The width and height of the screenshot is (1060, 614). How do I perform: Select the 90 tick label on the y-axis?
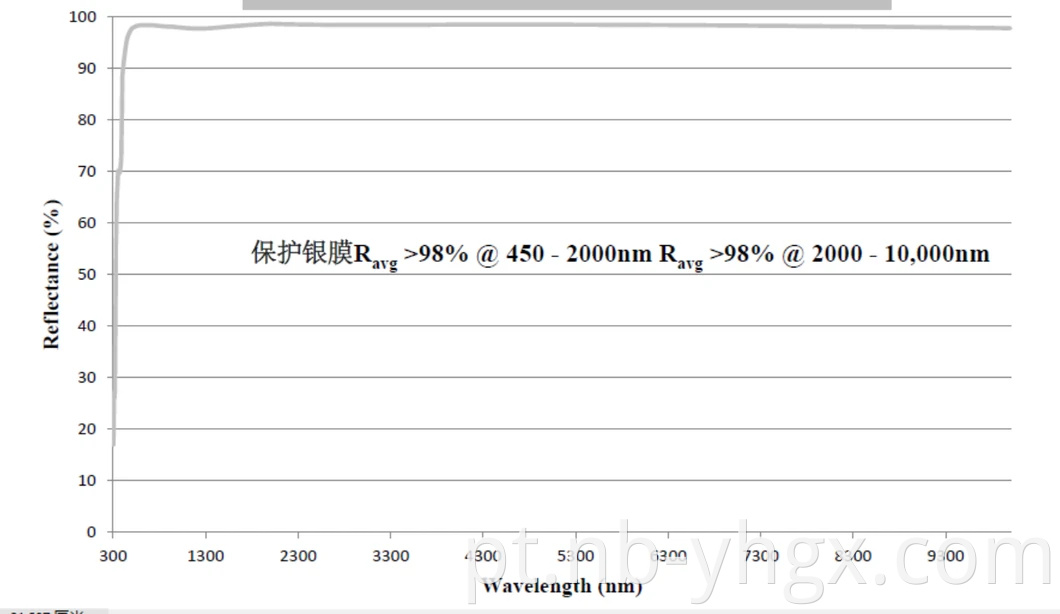coord(88,68)
